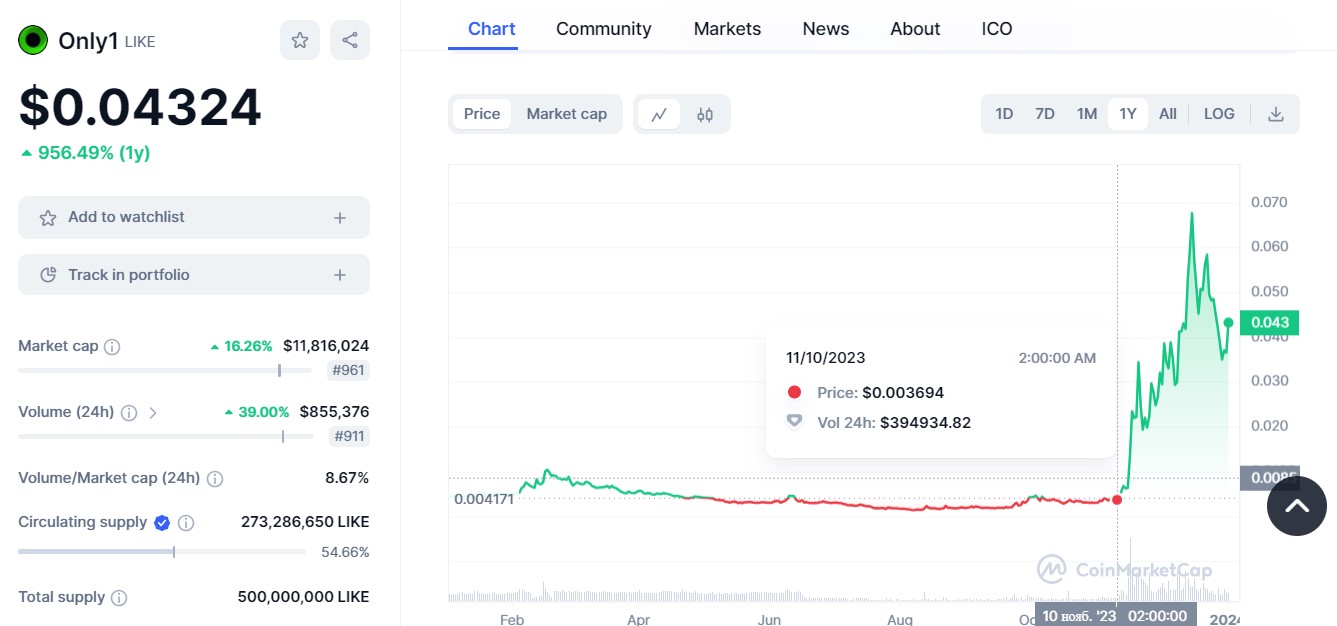The height and width of the screenshot is (626, 1337).
Task: Click star icon in Add to watchlist
Action: [x=47, y=217]
